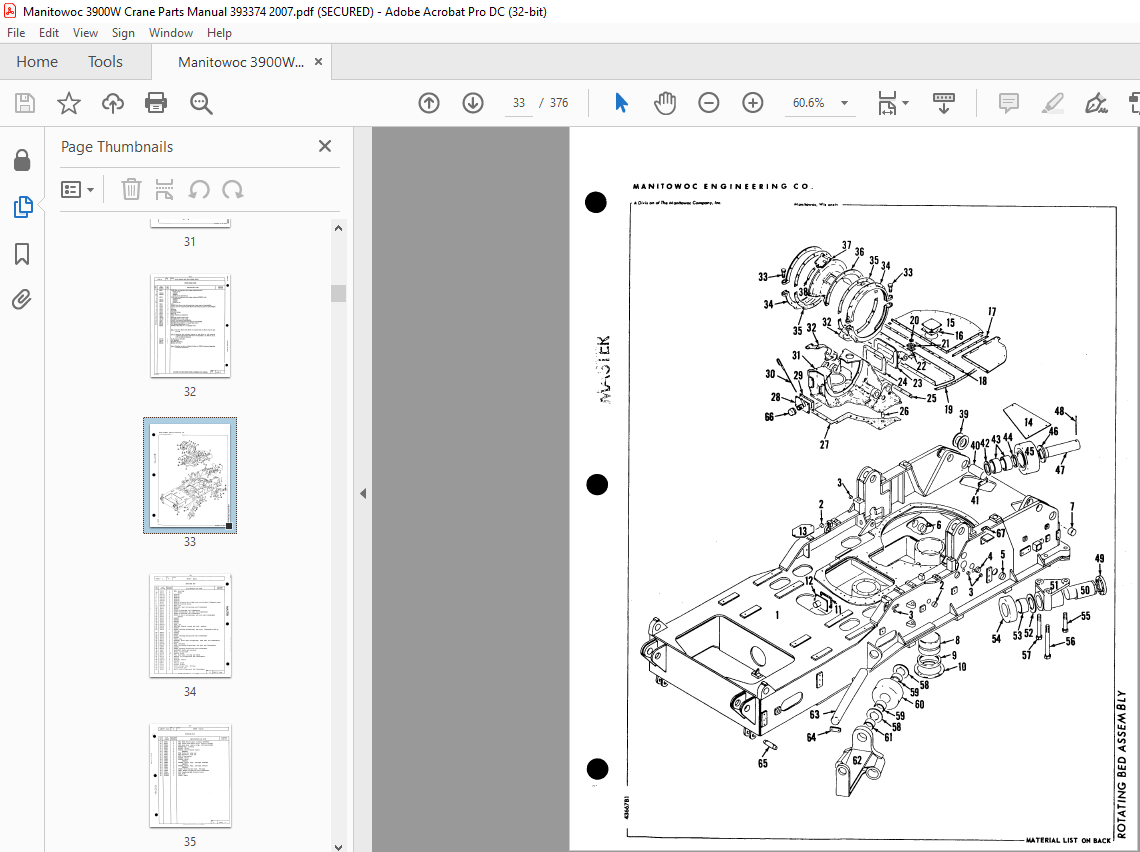Open the Help menu
The width and height of the screenshot is (1140, 852).
point(219,33)
